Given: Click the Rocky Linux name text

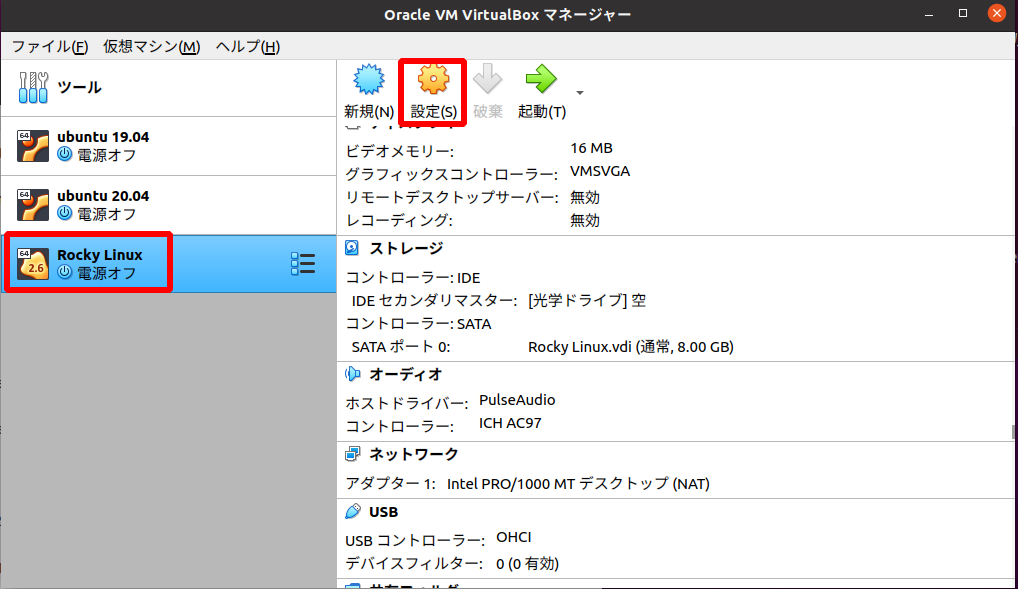Looking at the screenshot, I should tap(99, 255).
